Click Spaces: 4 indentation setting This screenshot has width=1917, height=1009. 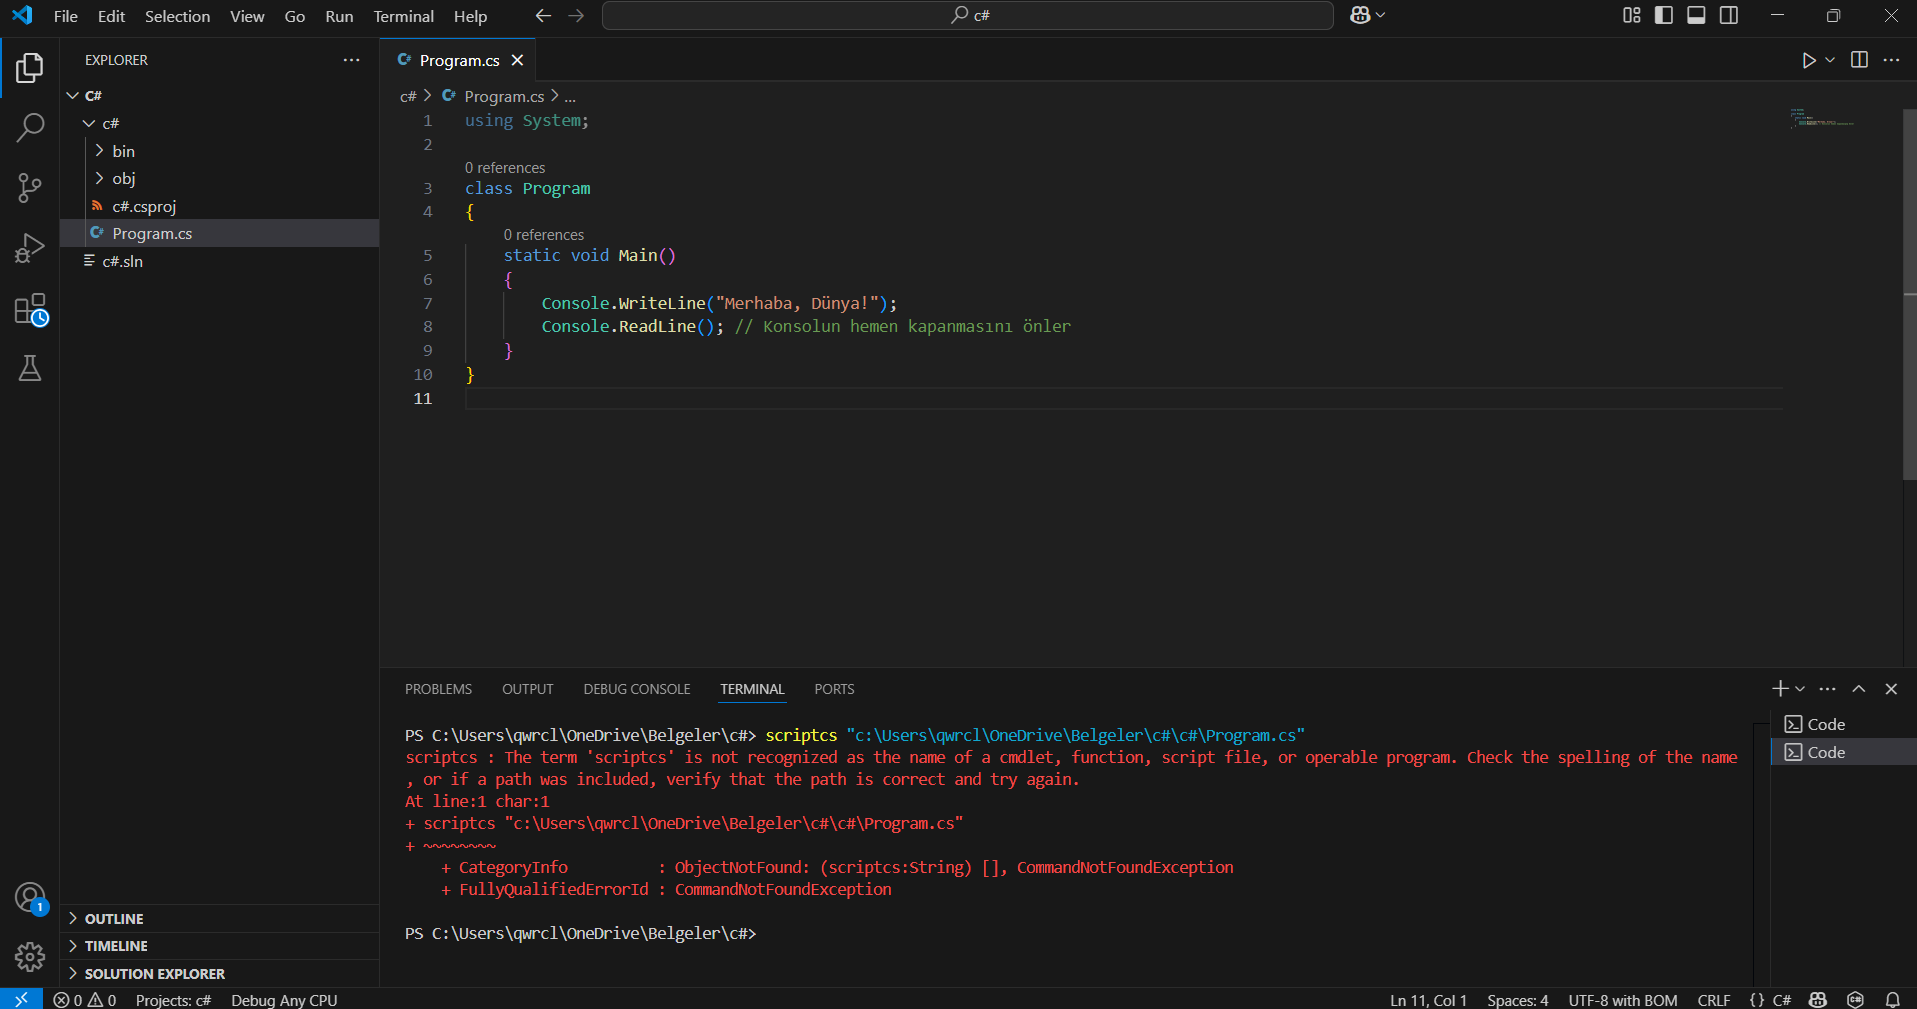pyautogui.click(x=1517, y=1000)
